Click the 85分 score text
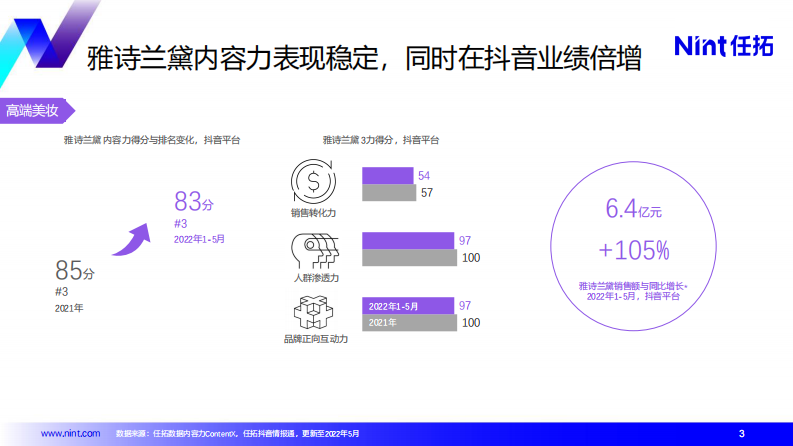Screen dimensions: 793x446 (75, 270)
